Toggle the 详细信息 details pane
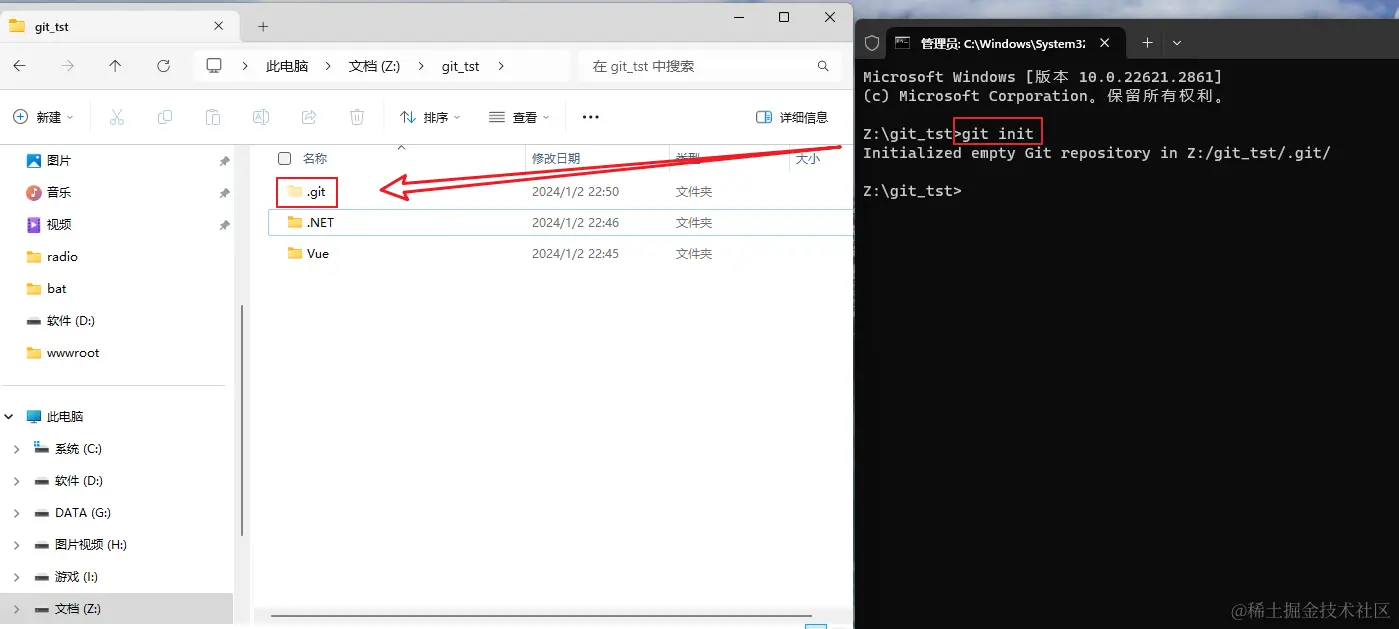Viewport: 1399px width, 629px height. click(x=792, y=117)
